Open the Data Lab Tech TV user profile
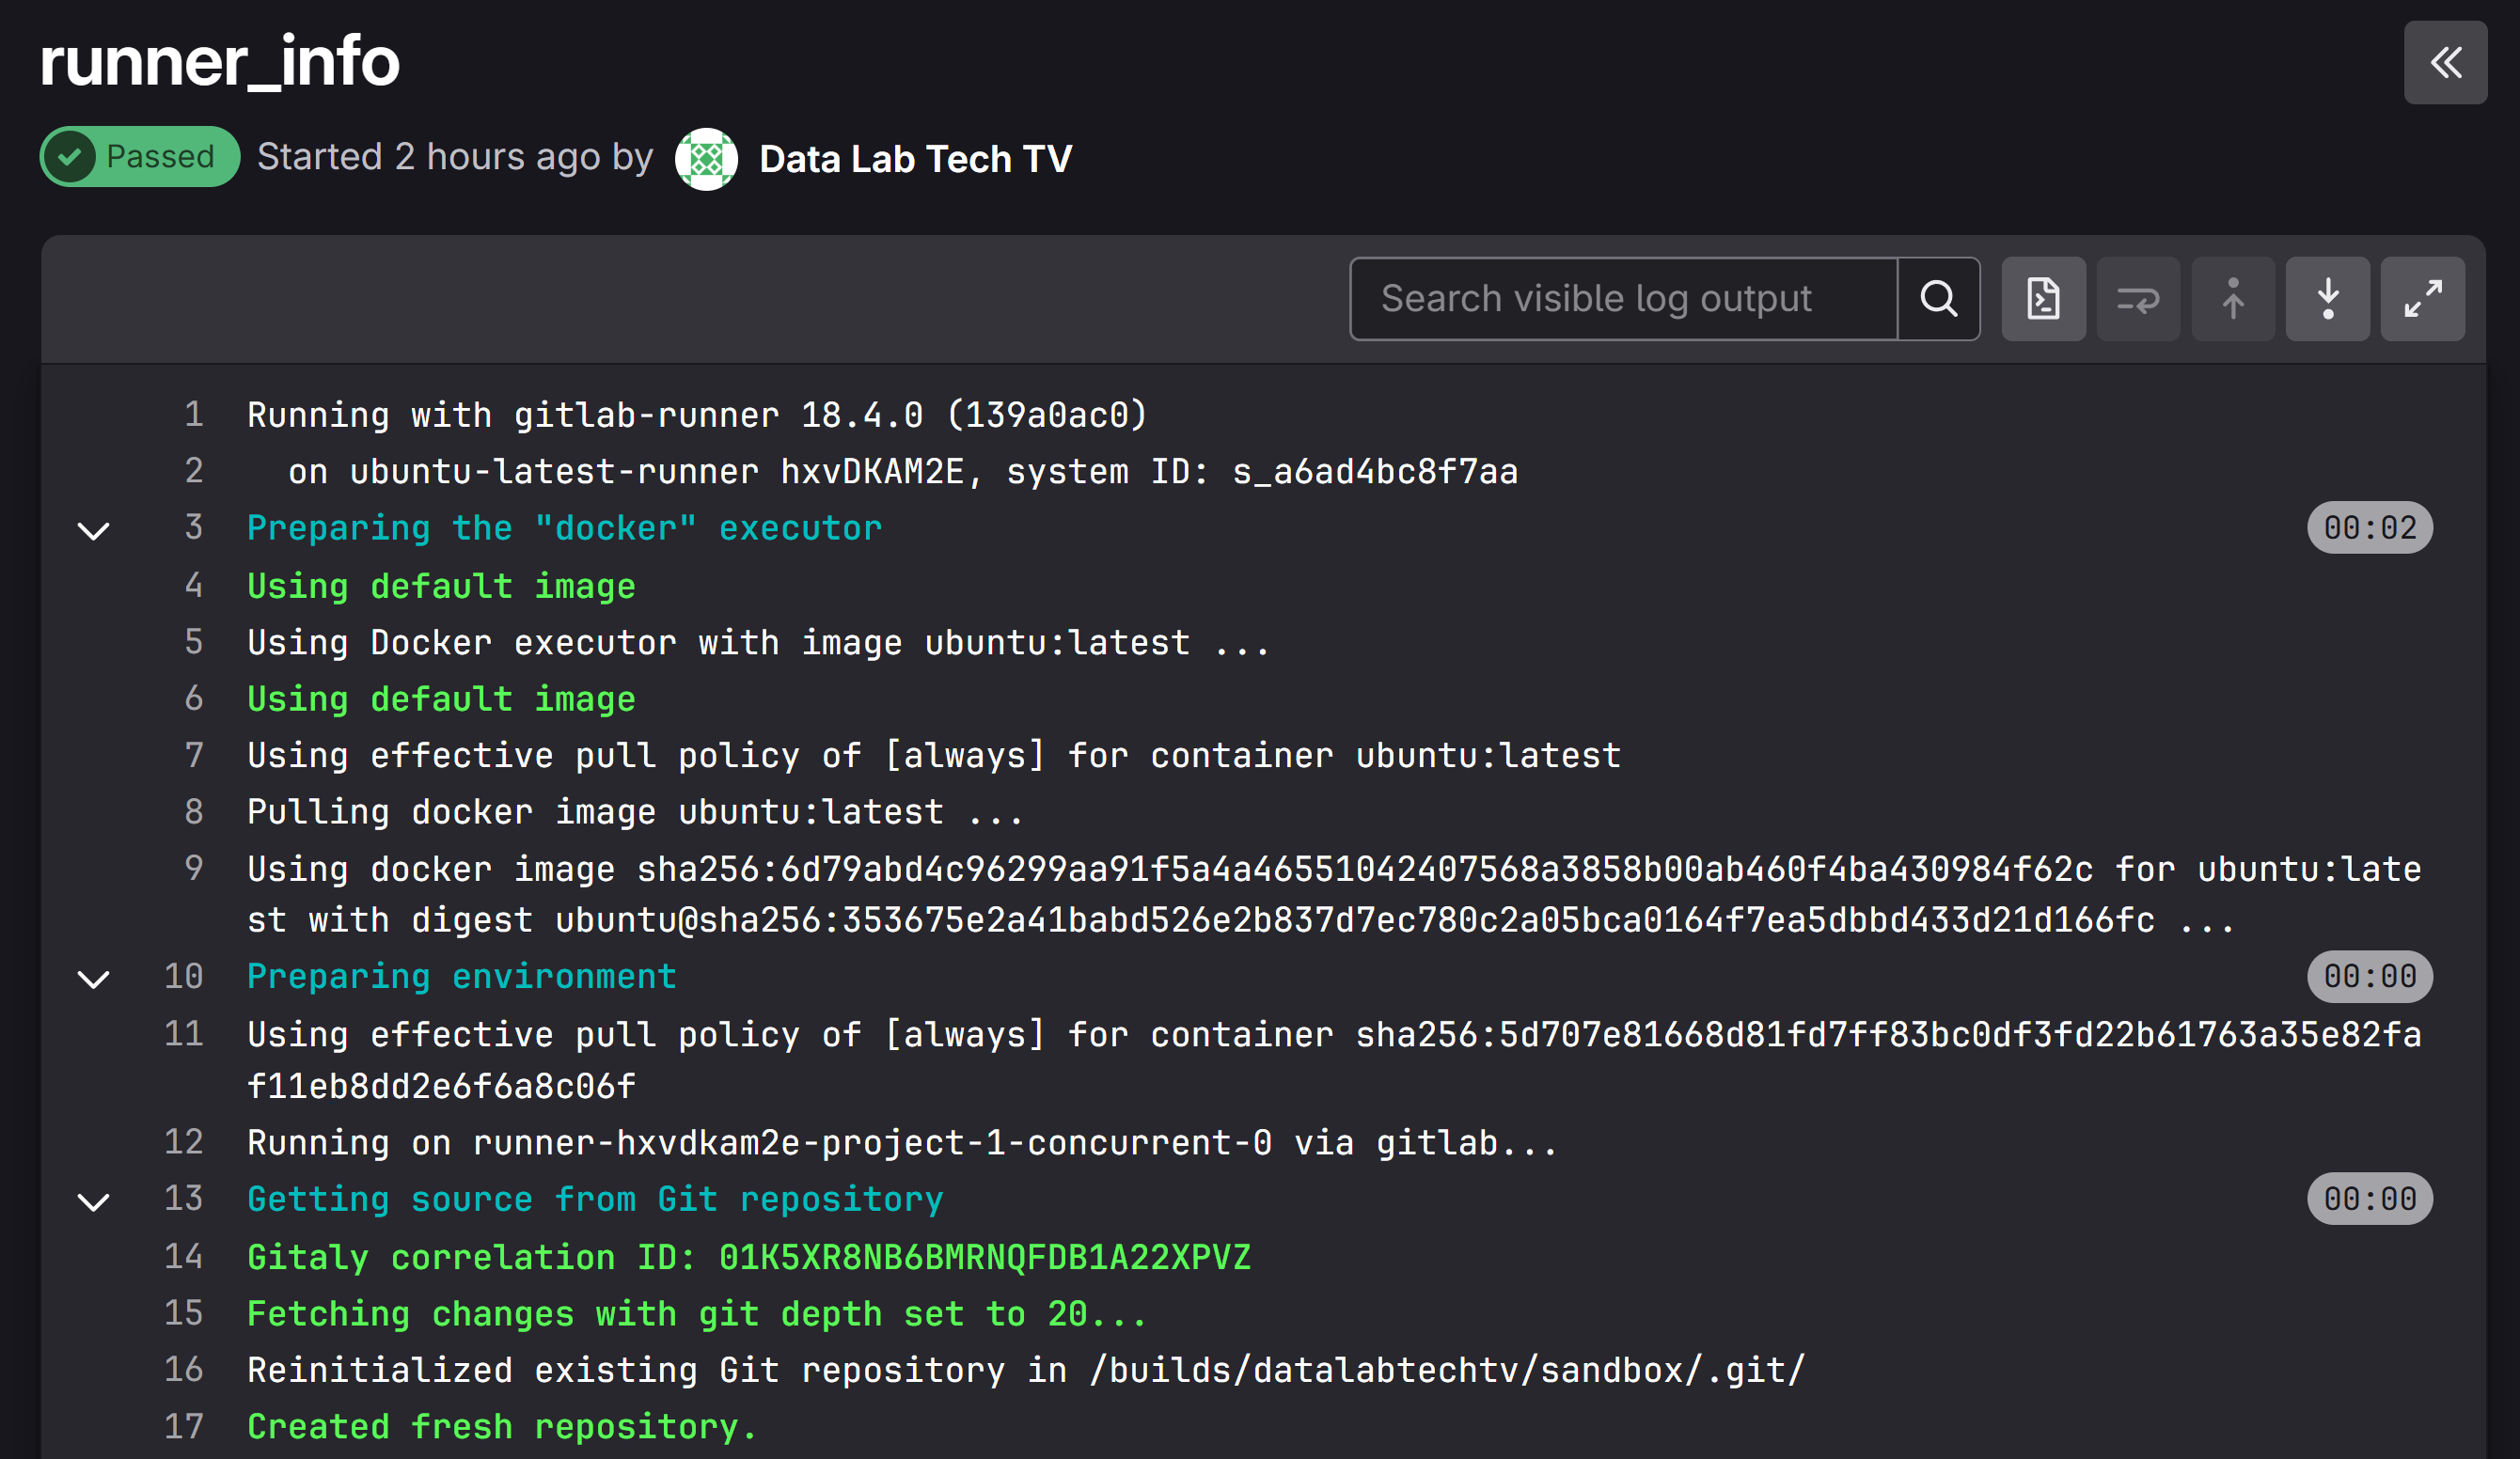 click(915, 159)
